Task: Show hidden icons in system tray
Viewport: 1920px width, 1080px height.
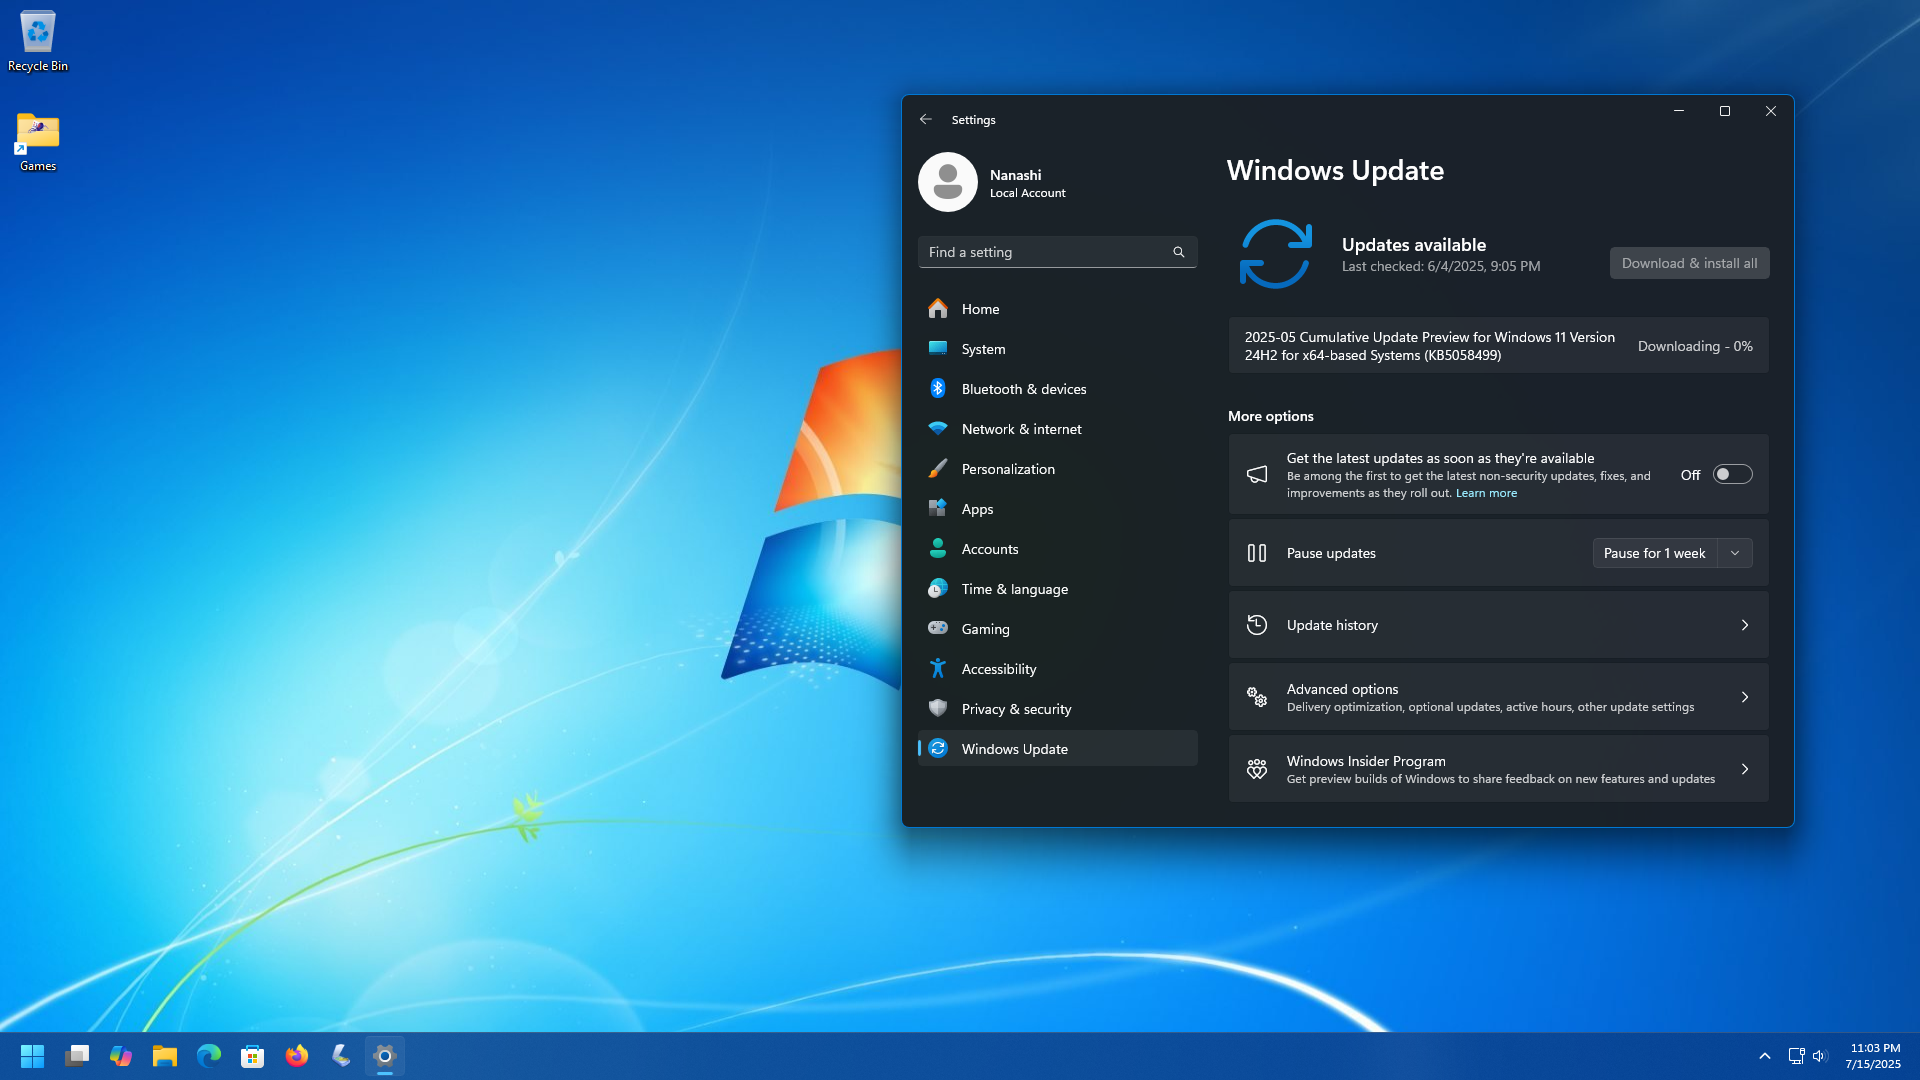Action: (x=1765, y=1056)
